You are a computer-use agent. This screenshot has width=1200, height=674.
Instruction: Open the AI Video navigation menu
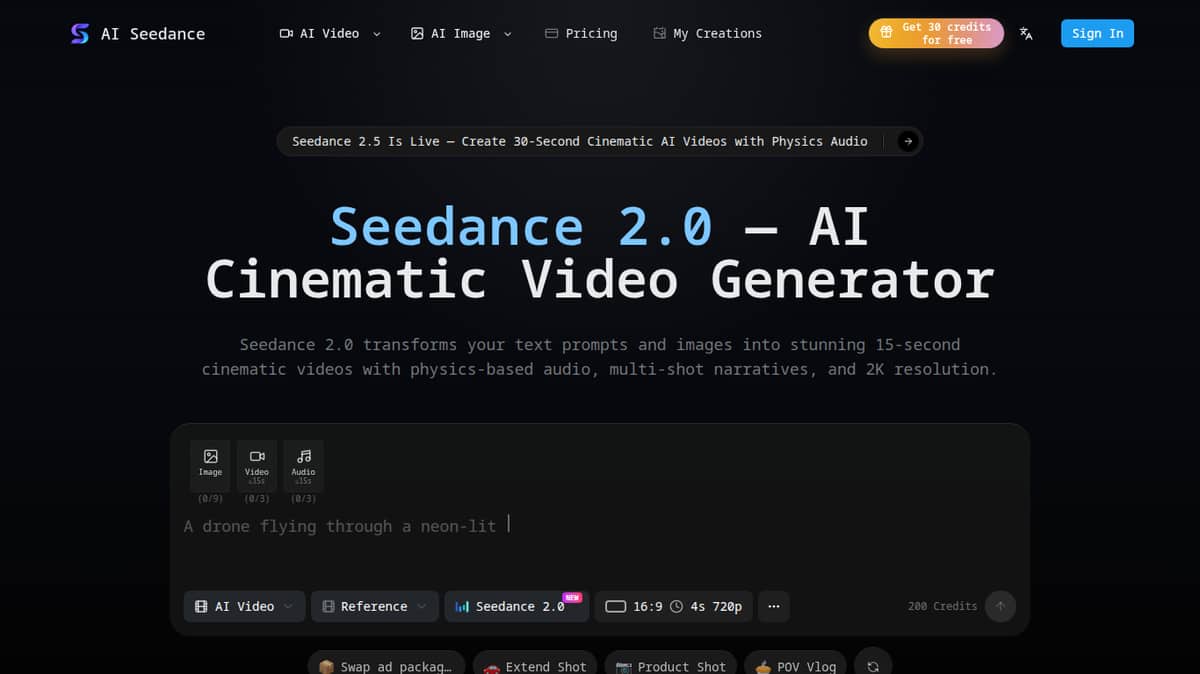tap(330, 33)
